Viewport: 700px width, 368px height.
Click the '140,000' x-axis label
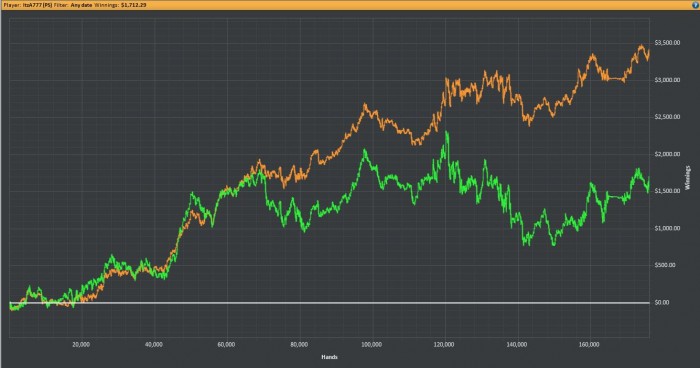[517, 345]
